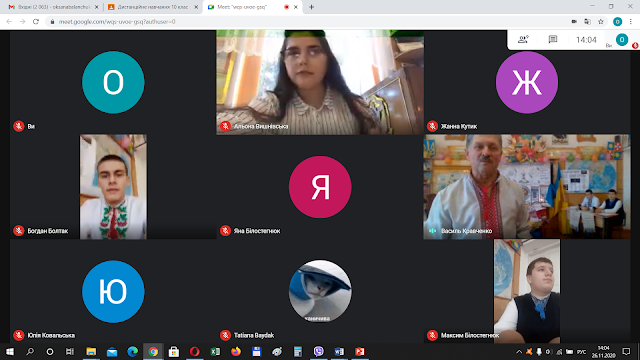
Task: Open Viber from the taskbar
Action: pyautogui.click(x=318, y=351)
